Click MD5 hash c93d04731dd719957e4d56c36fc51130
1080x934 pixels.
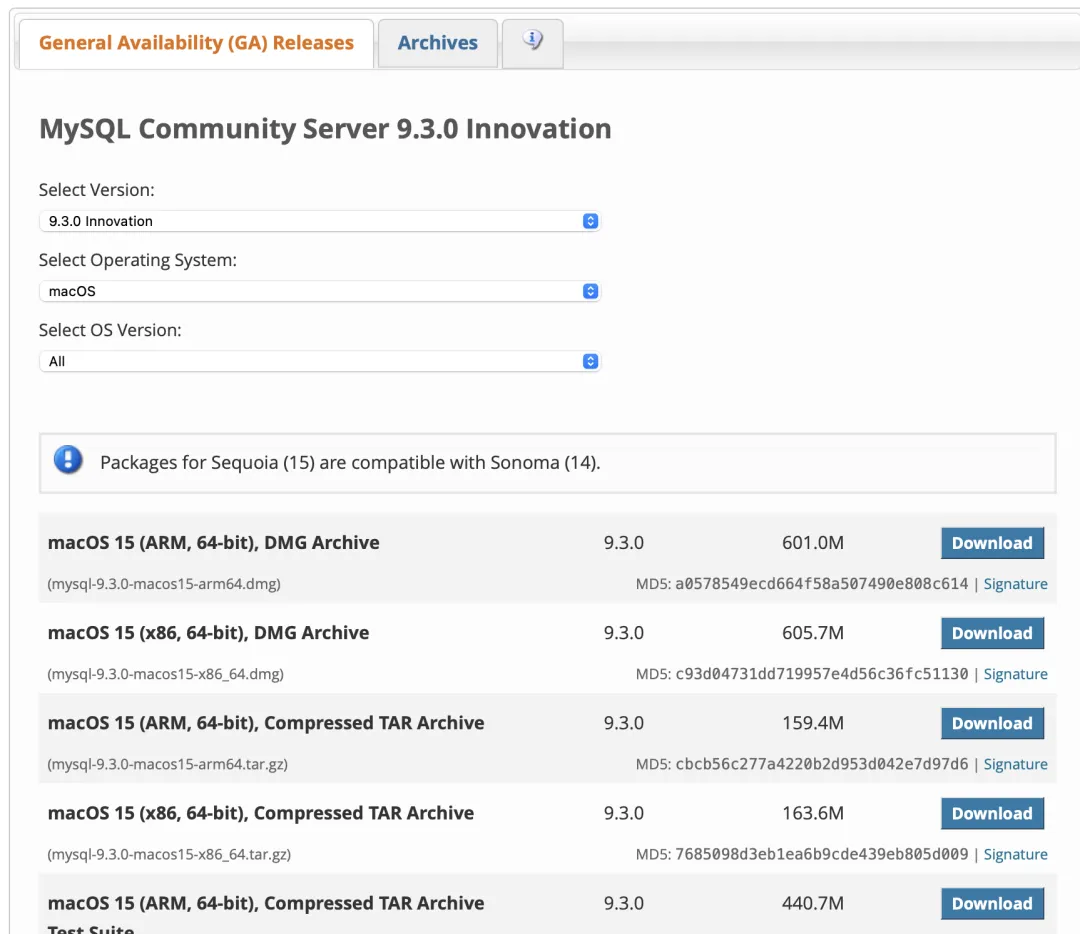822,674
